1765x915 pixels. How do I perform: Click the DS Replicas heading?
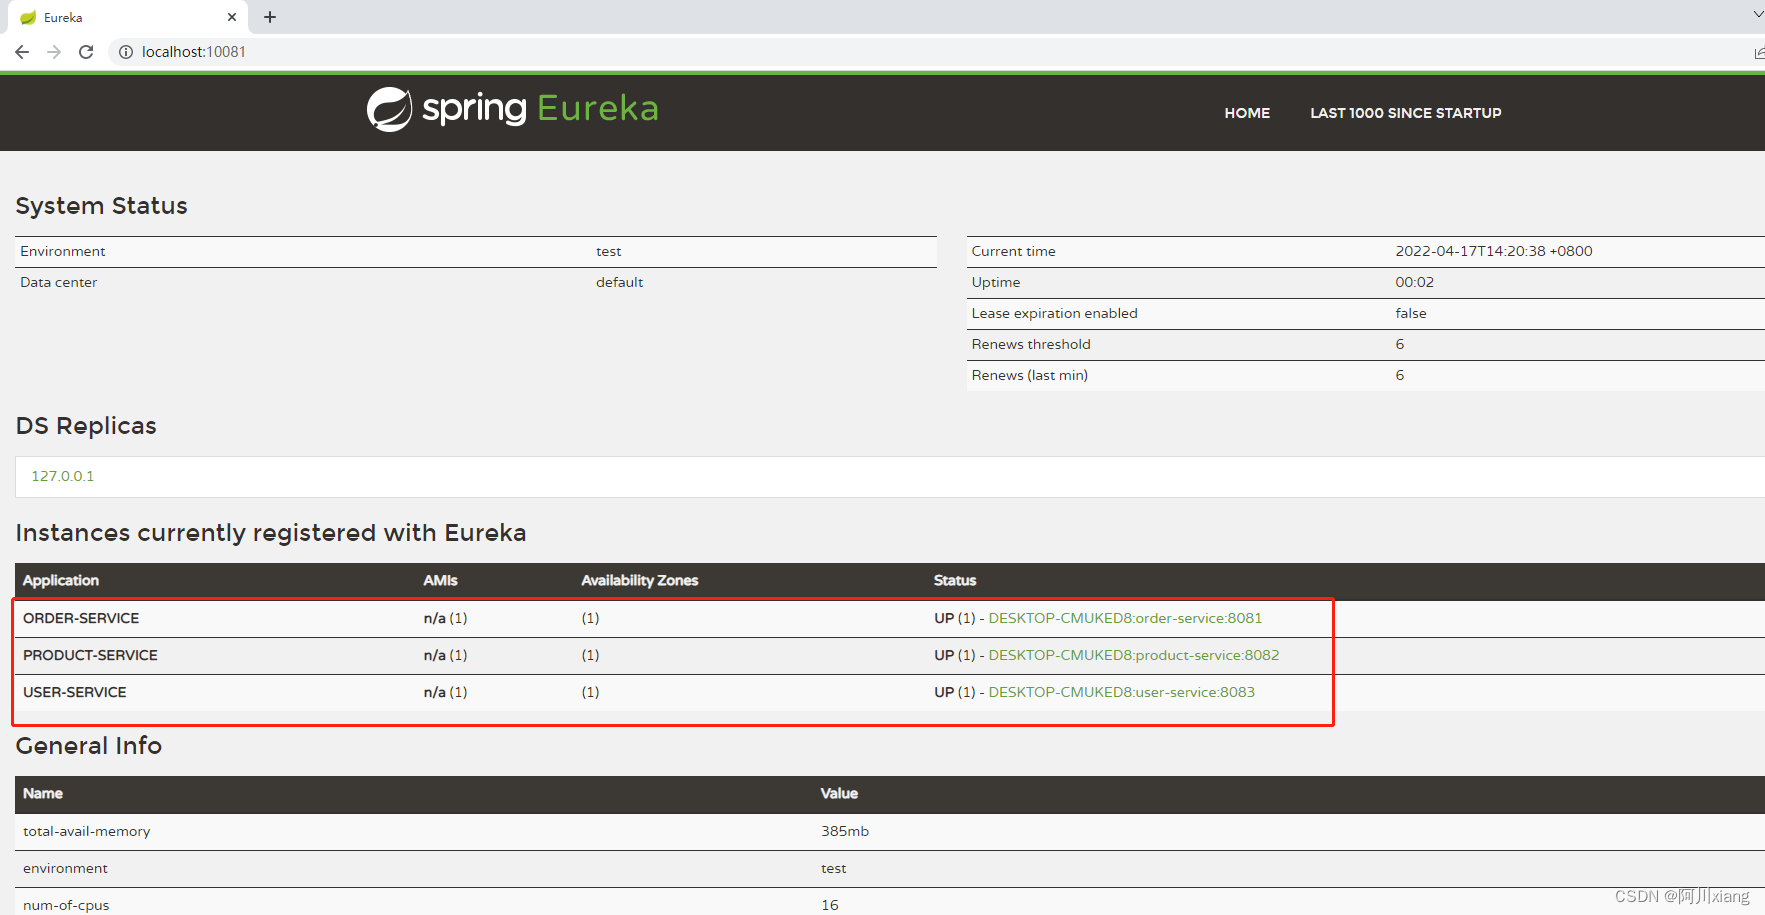click(x=86, y=426)
